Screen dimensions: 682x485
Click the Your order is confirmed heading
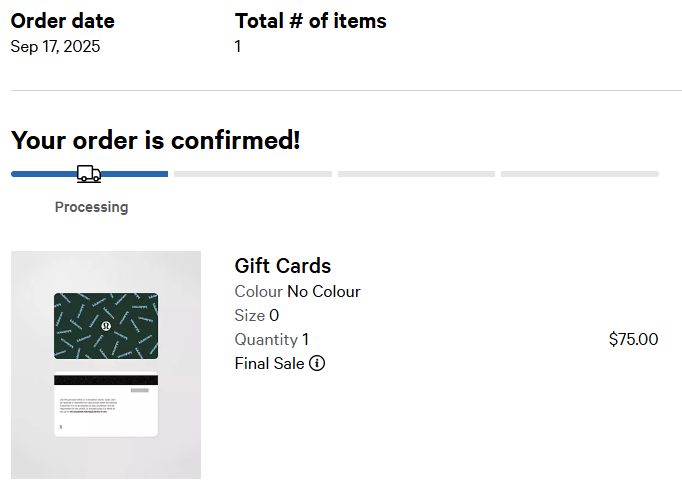click(155, 140)
